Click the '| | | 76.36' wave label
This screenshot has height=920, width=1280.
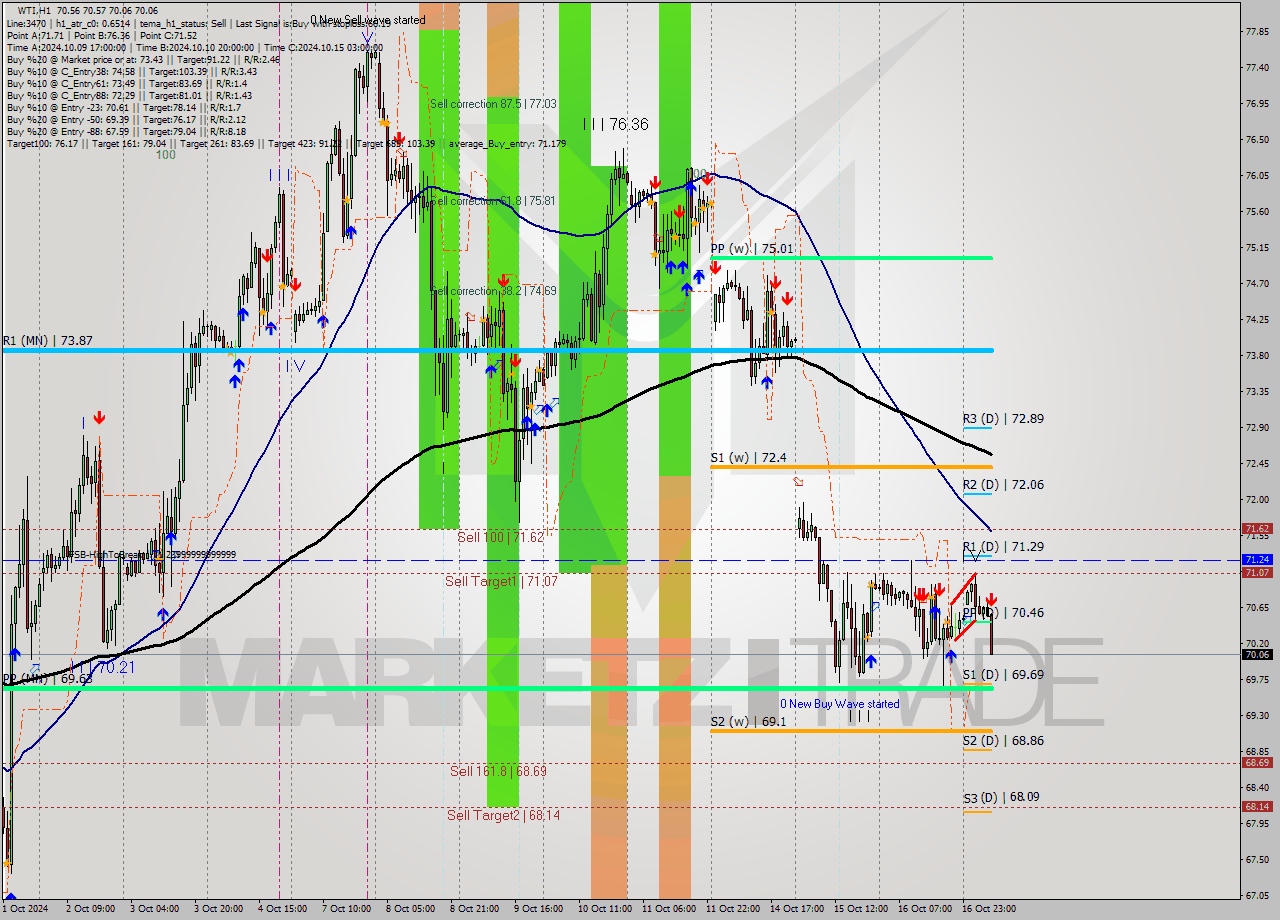[x=616, y=124]
